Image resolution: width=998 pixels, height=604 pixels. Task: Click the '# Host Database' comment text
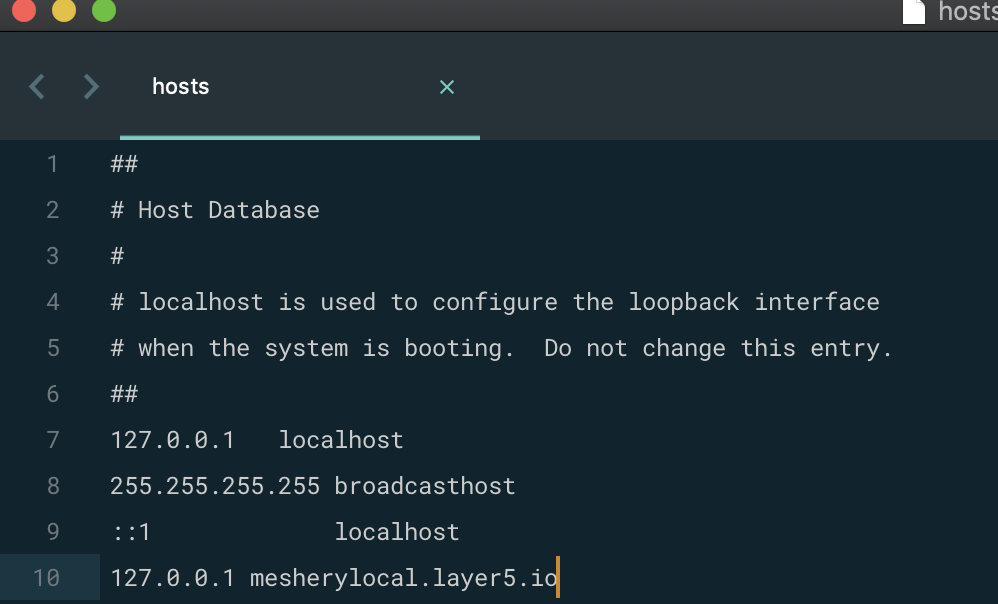(x=215, y=210)
